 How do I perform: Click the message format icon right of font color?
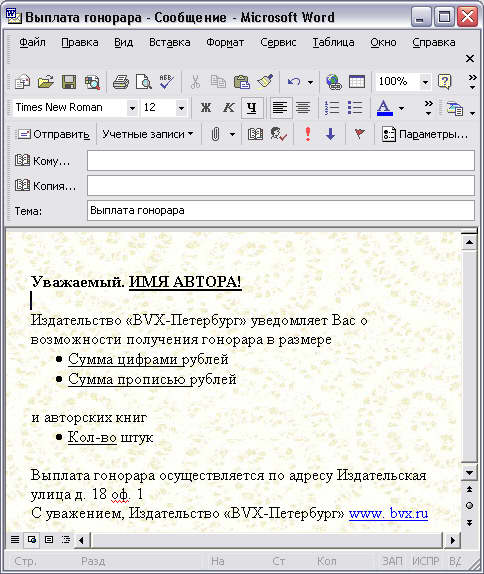point(455,108)
